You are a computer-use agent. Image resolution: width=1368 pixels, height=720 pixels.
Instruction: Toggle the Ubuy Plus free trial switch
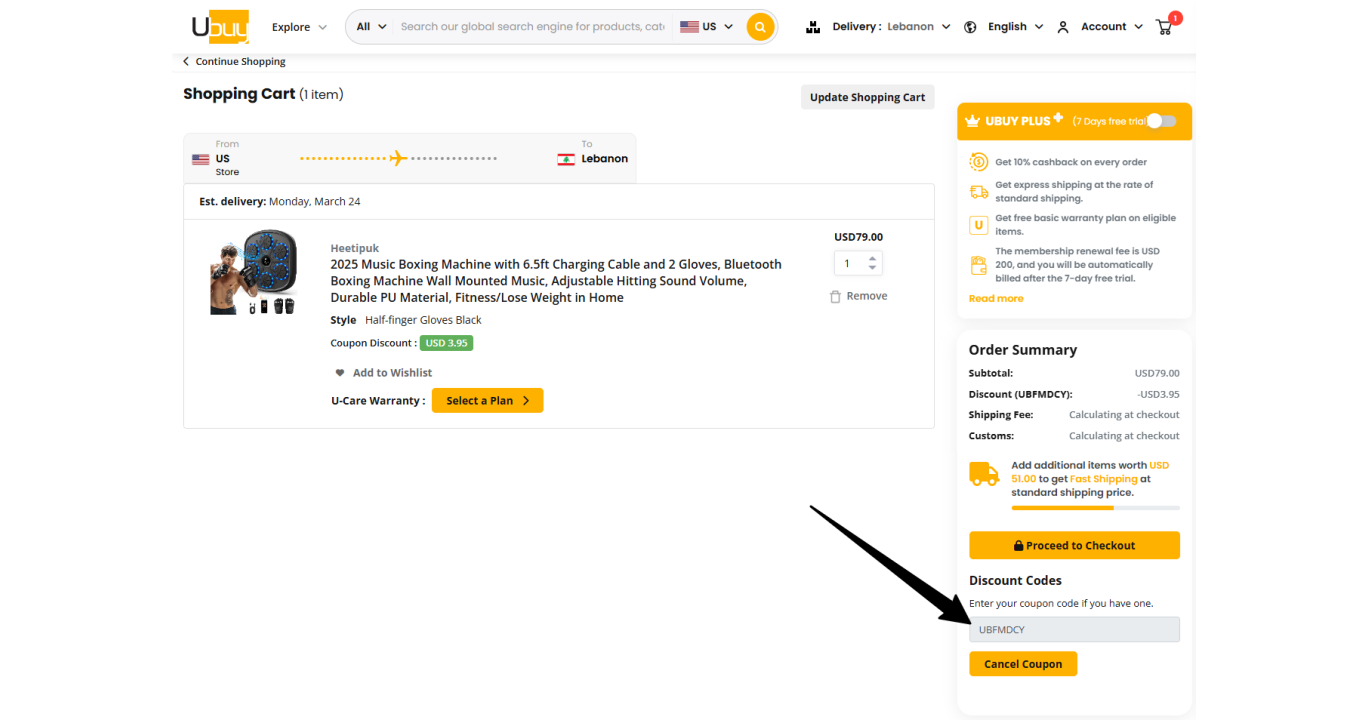(1161, 121)
